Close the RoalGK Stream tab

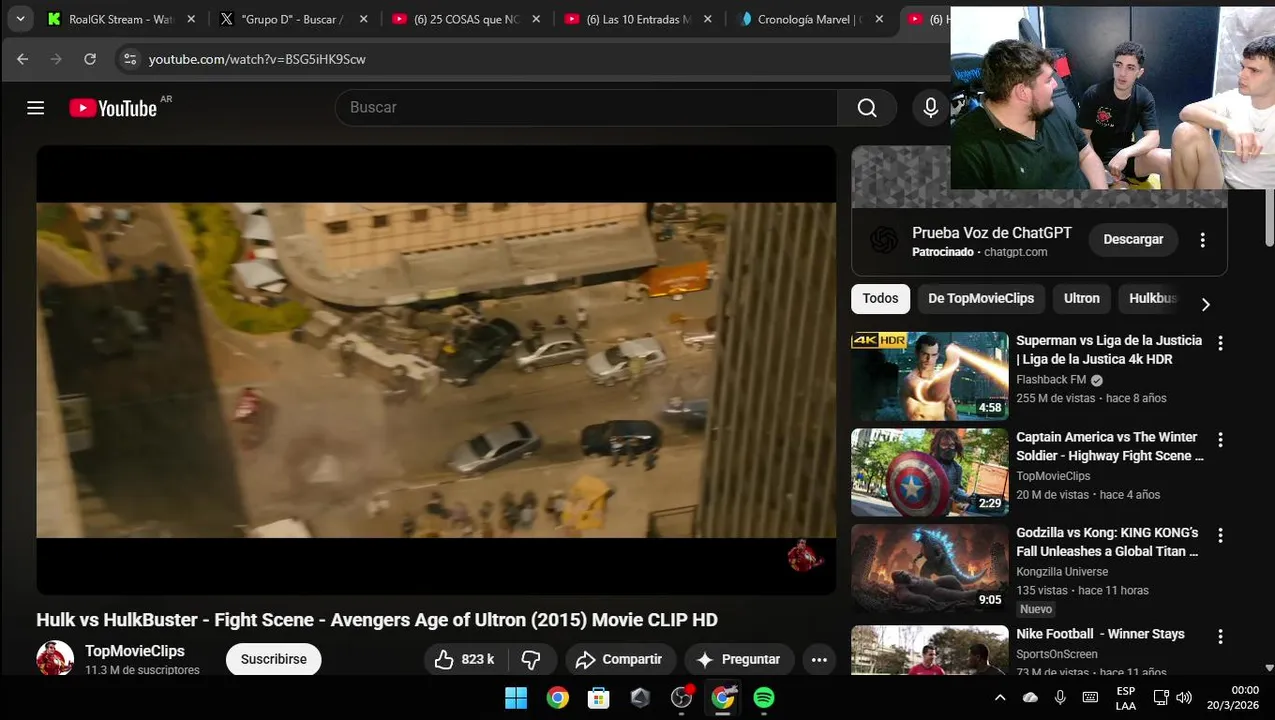(191, 19)
